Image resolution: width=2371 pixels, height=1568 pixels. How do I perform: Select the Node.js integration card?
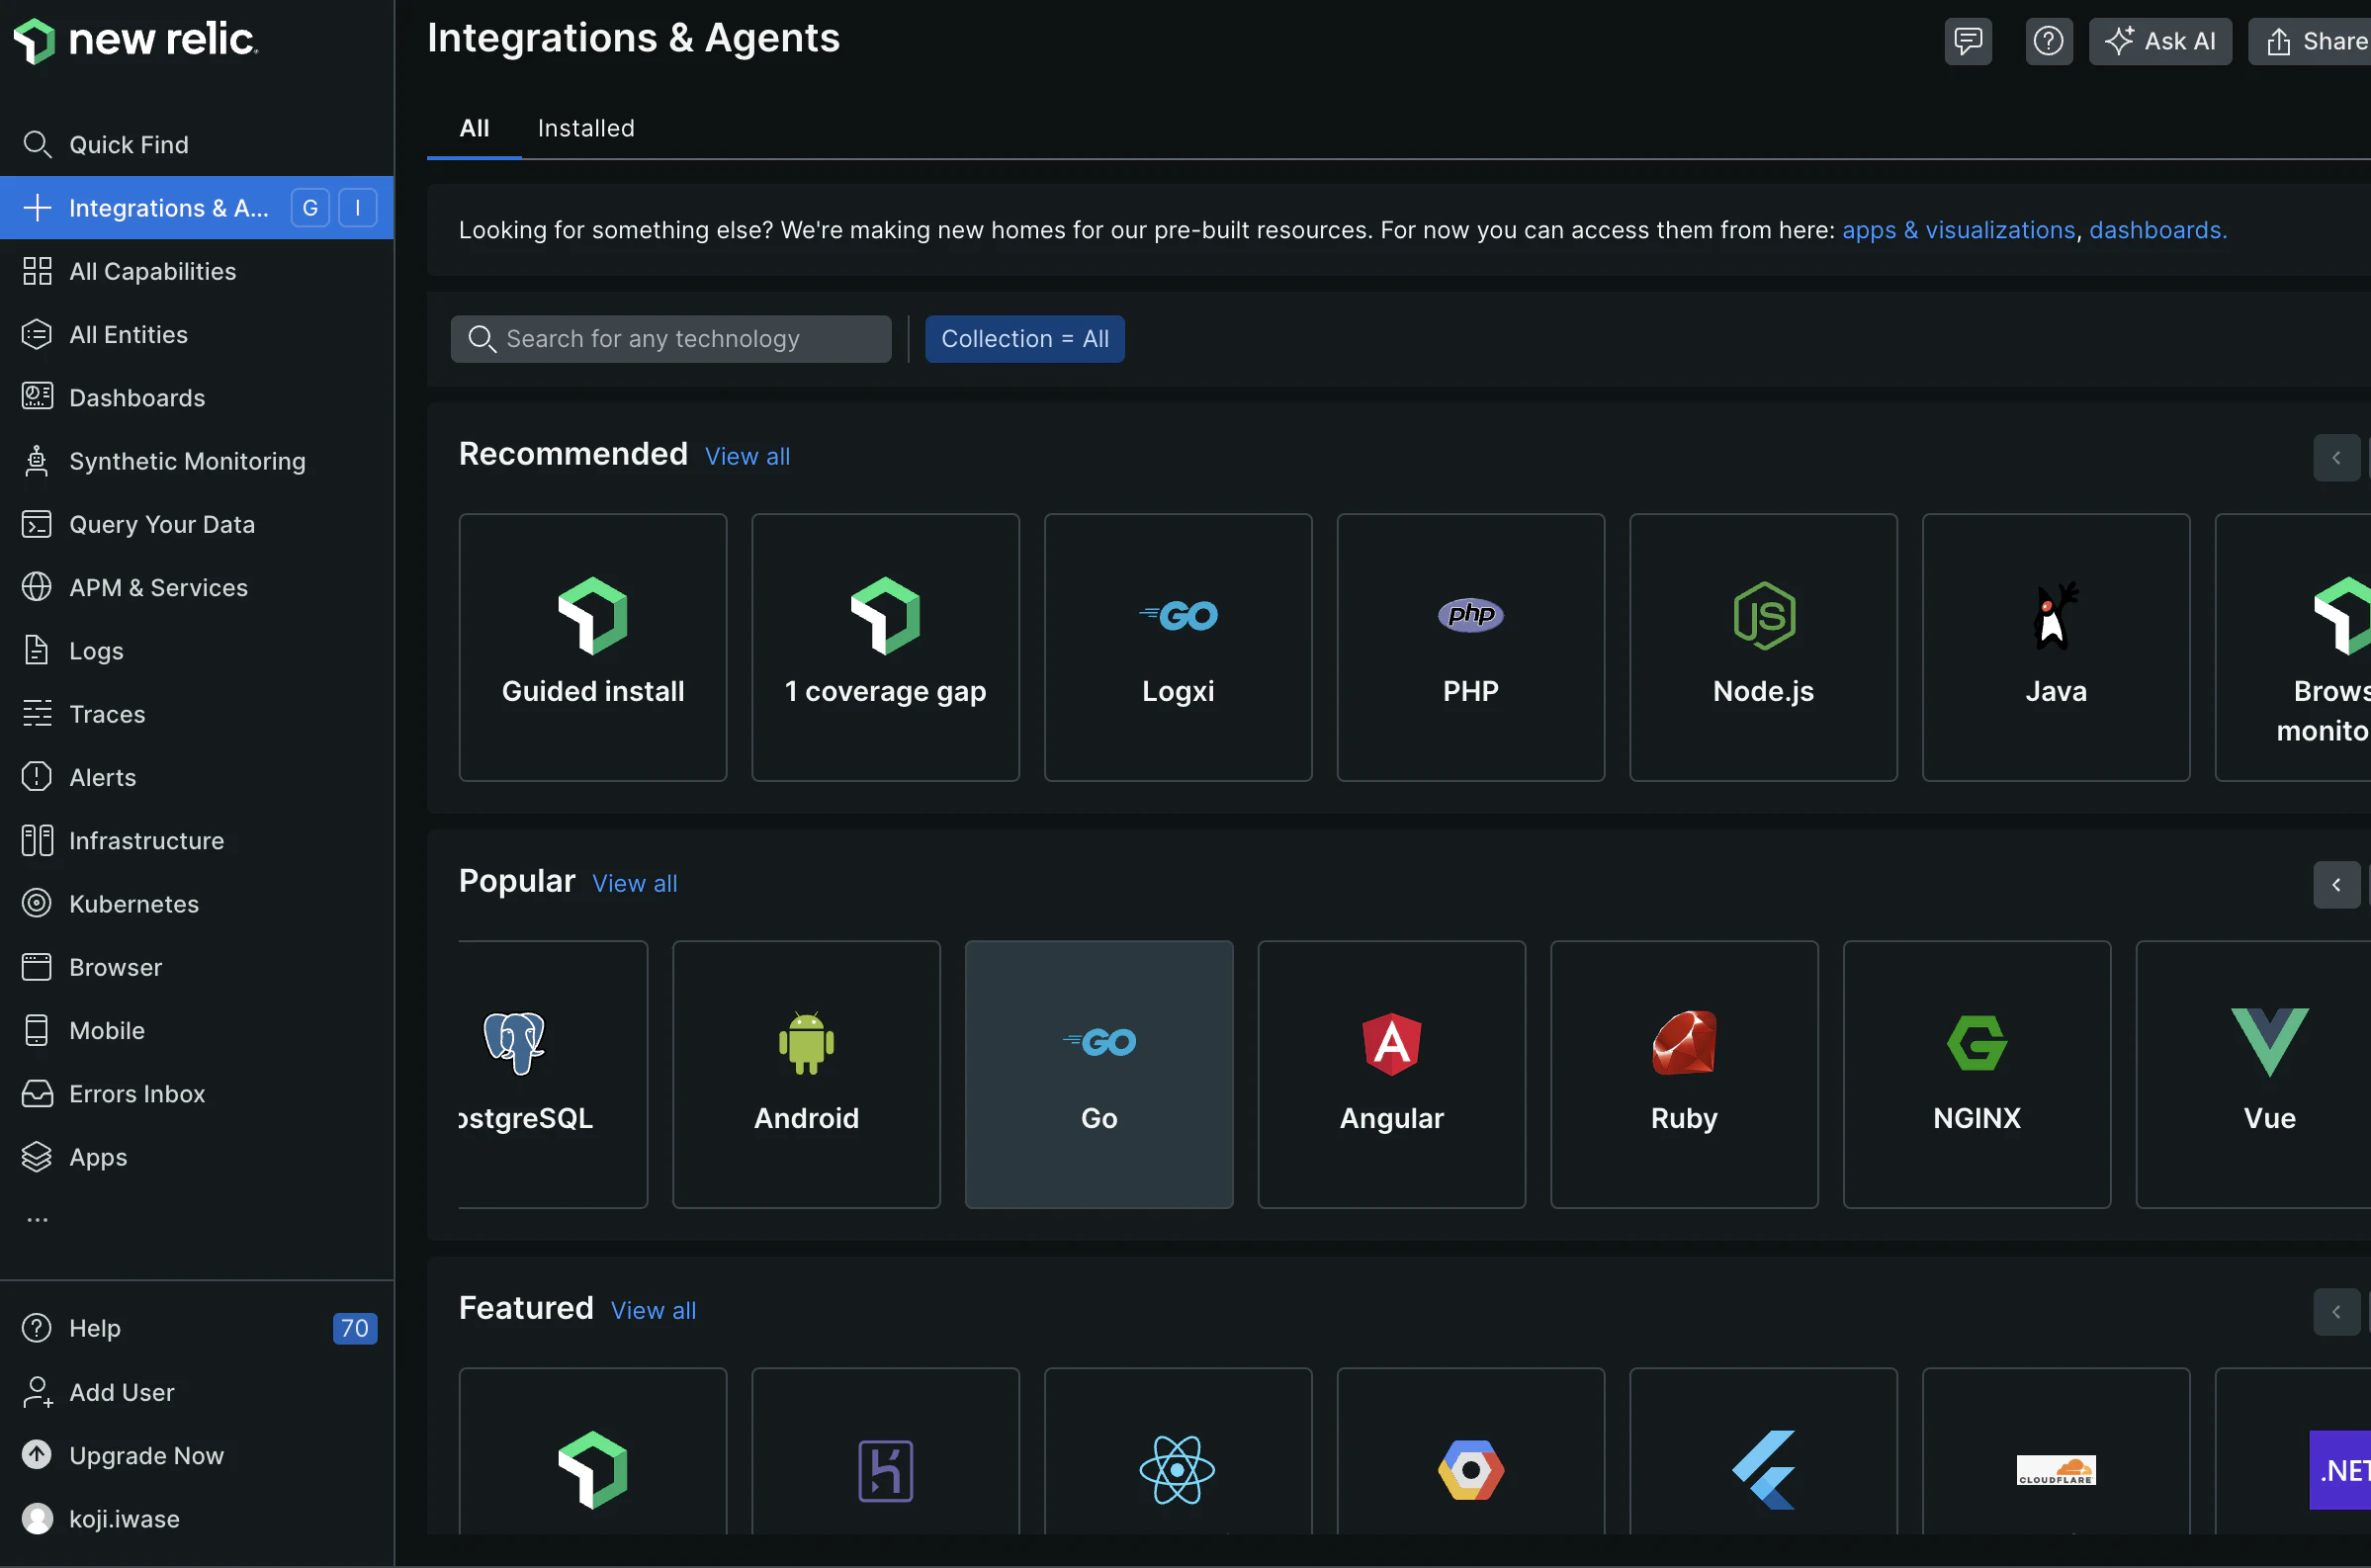(x=1763, y=648)
